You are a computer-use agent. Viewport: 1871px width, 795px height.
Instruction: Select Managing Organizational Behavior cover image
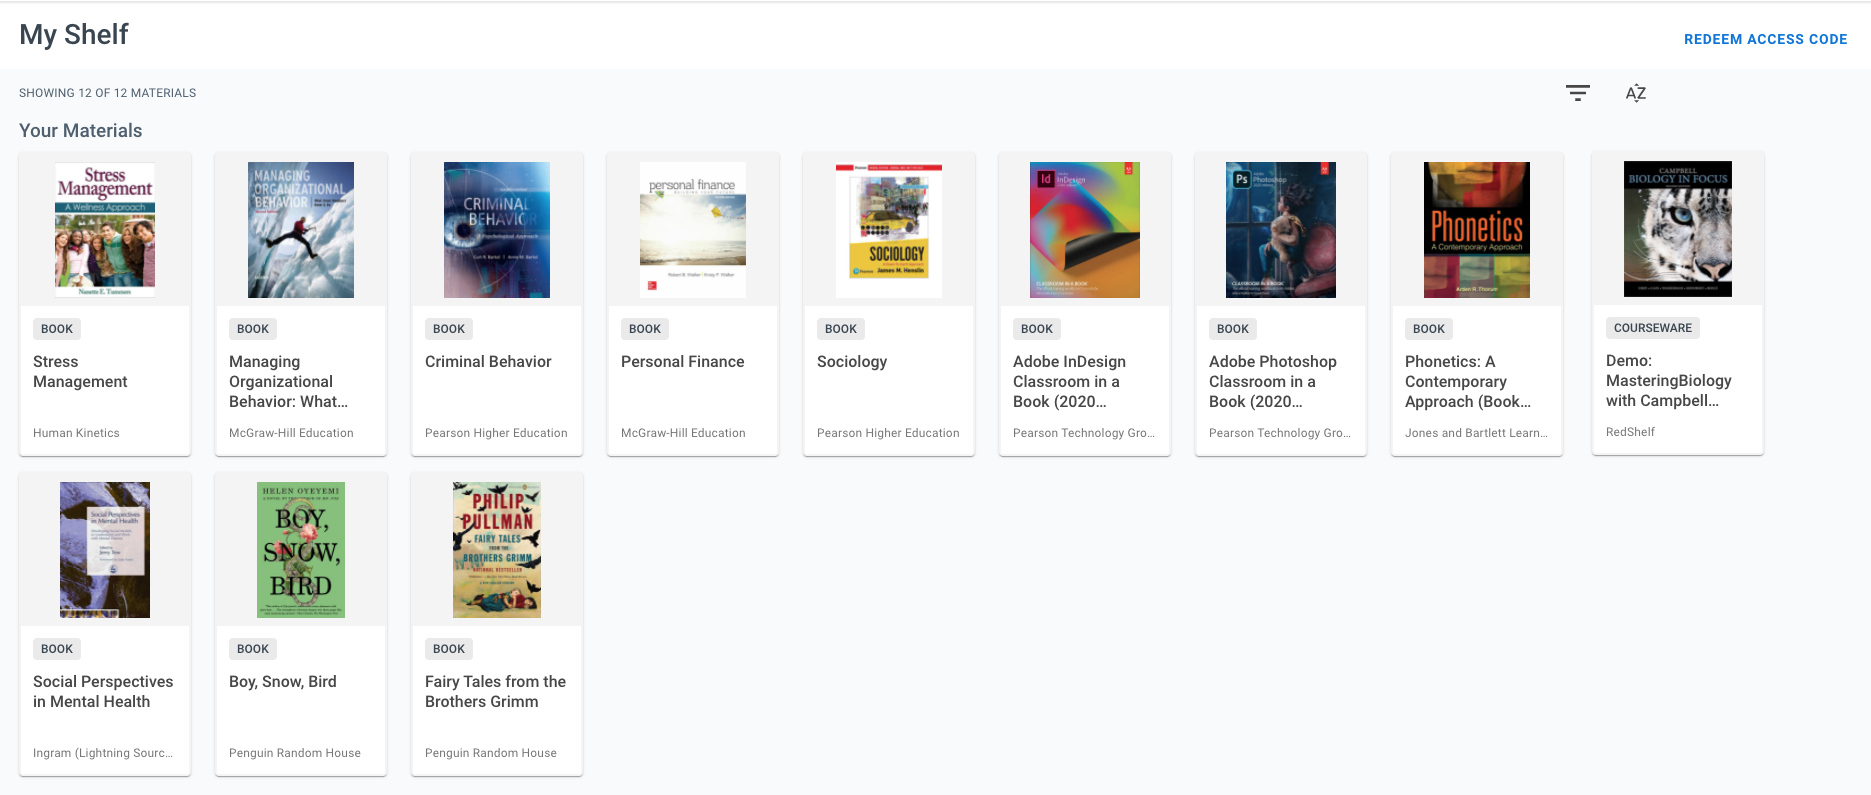[301, 230]
